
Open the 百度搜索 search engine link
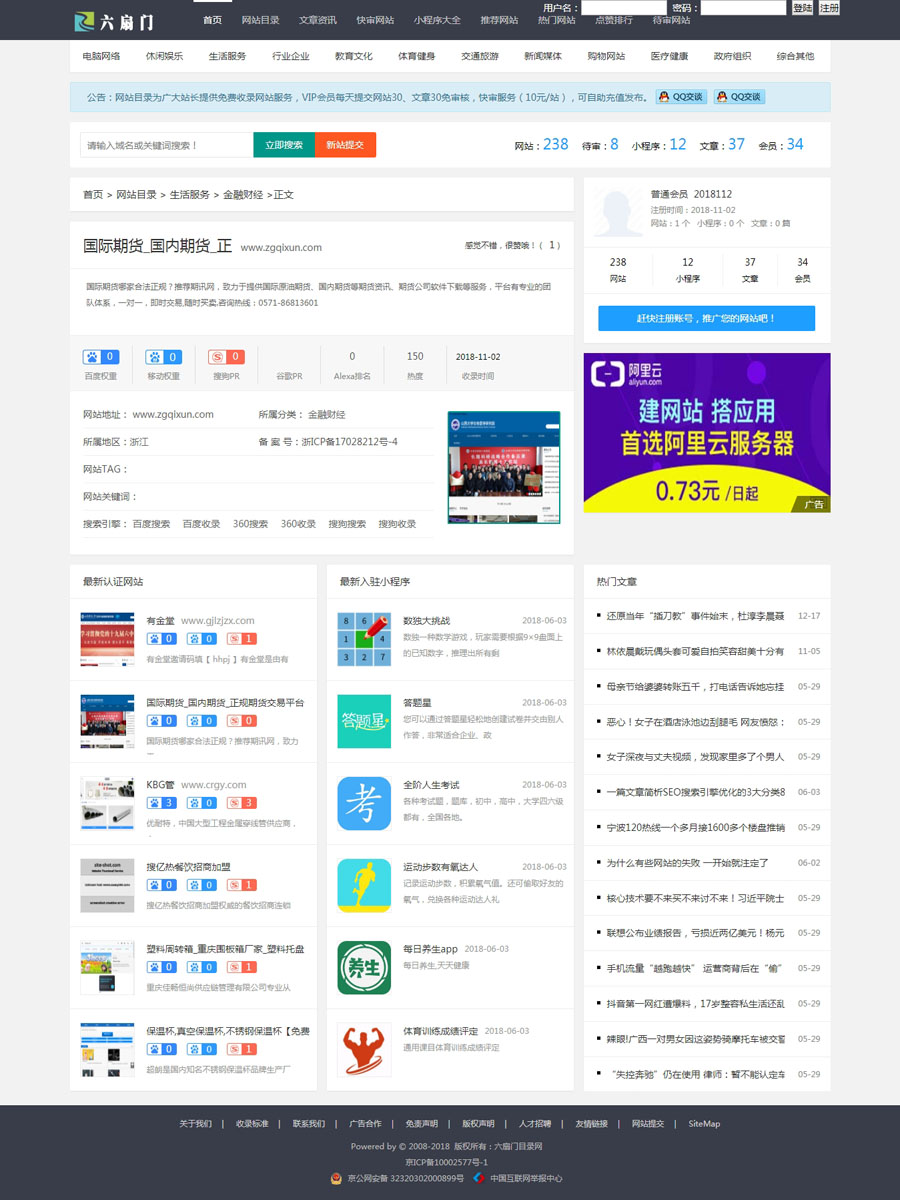point(151,524)
